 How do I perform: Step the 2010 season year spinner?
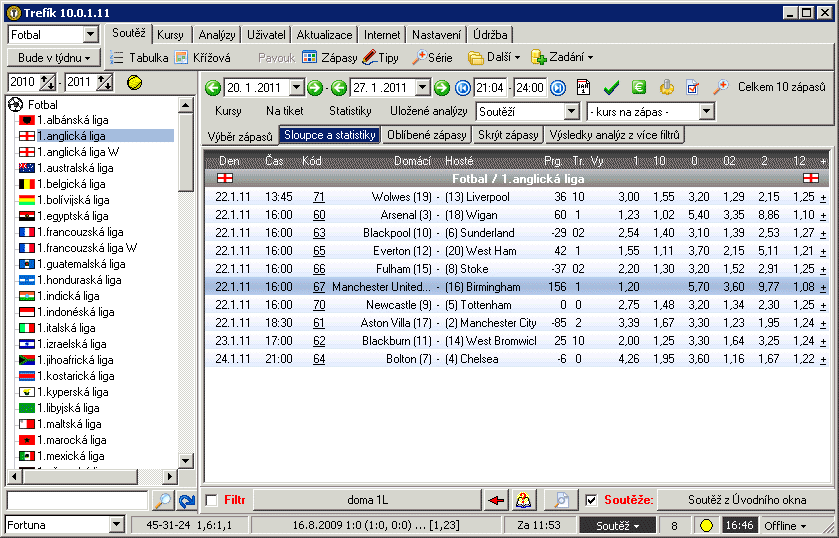coord(48,82)
